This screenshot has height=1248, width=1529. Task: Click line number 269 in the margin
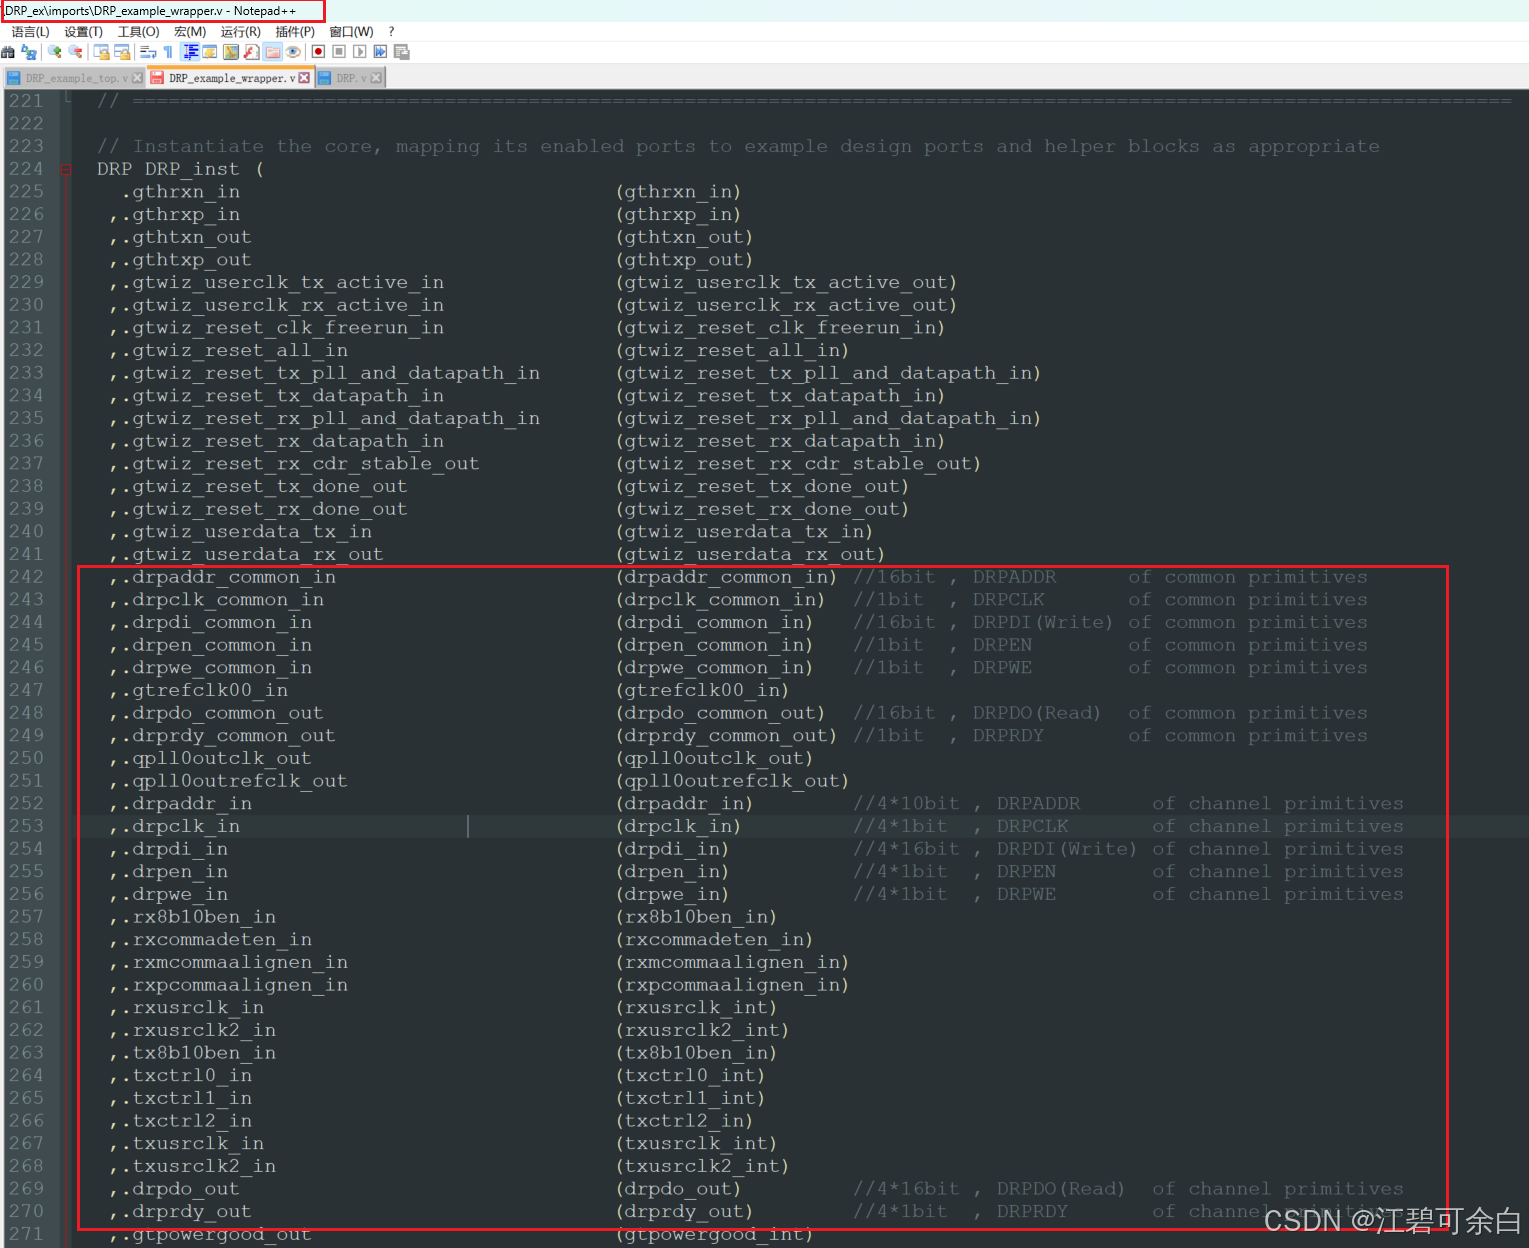(x=26, y=1189)
